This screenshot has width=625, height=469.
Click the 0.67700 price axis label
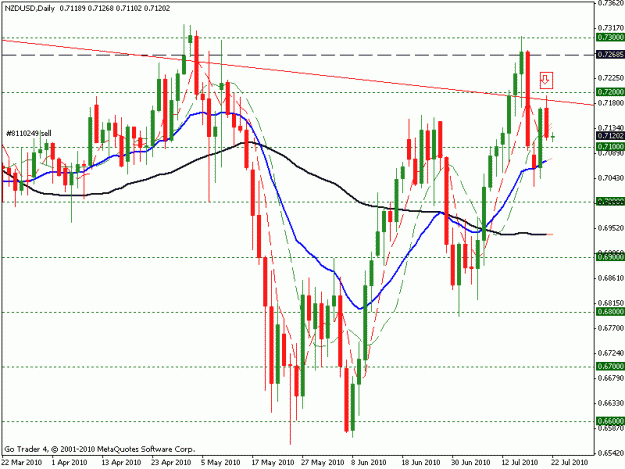click(x=611, y=328)
